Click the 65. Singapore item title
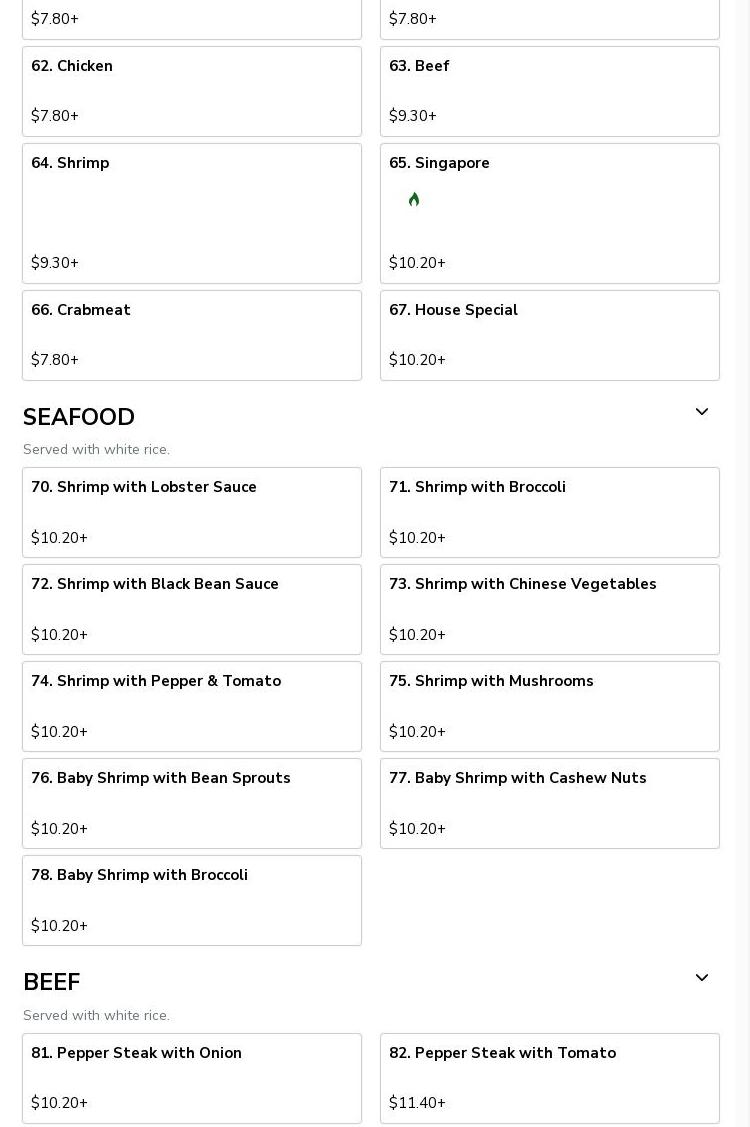This screenshot has height=1127, width=750. pyautogui.click(x=439, y=163)
